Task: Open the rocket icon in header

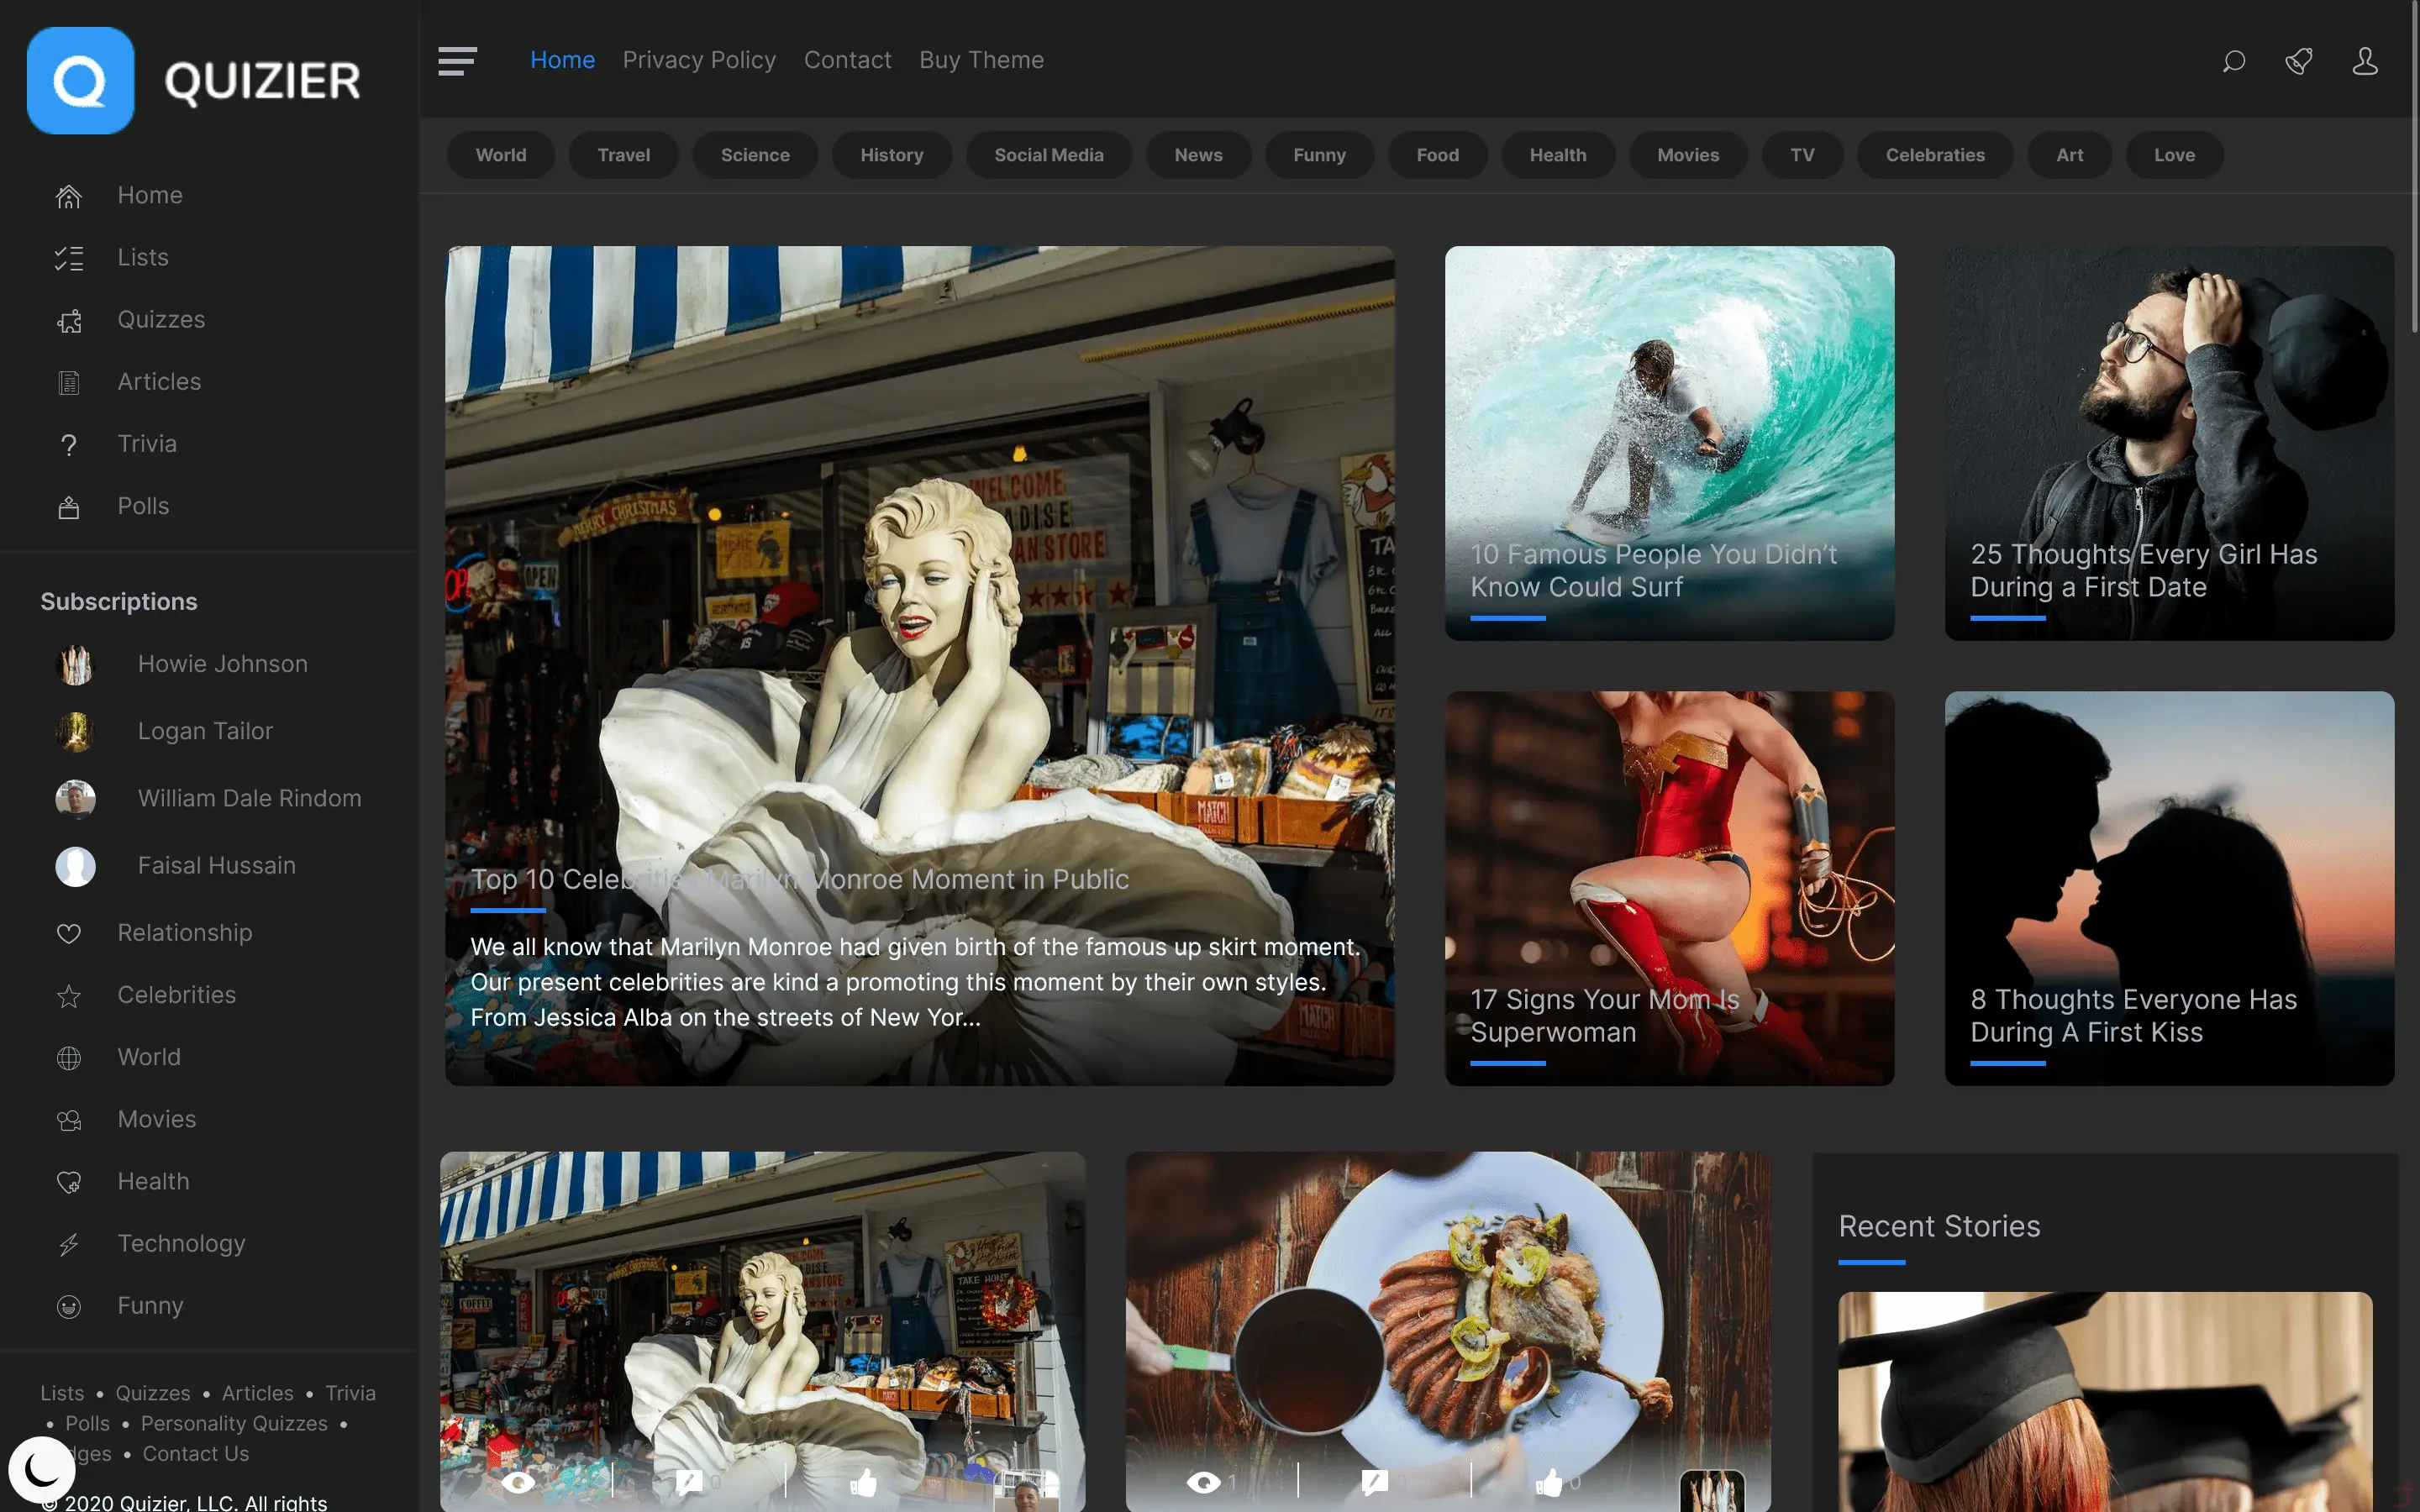Action: click(2299, 61)
